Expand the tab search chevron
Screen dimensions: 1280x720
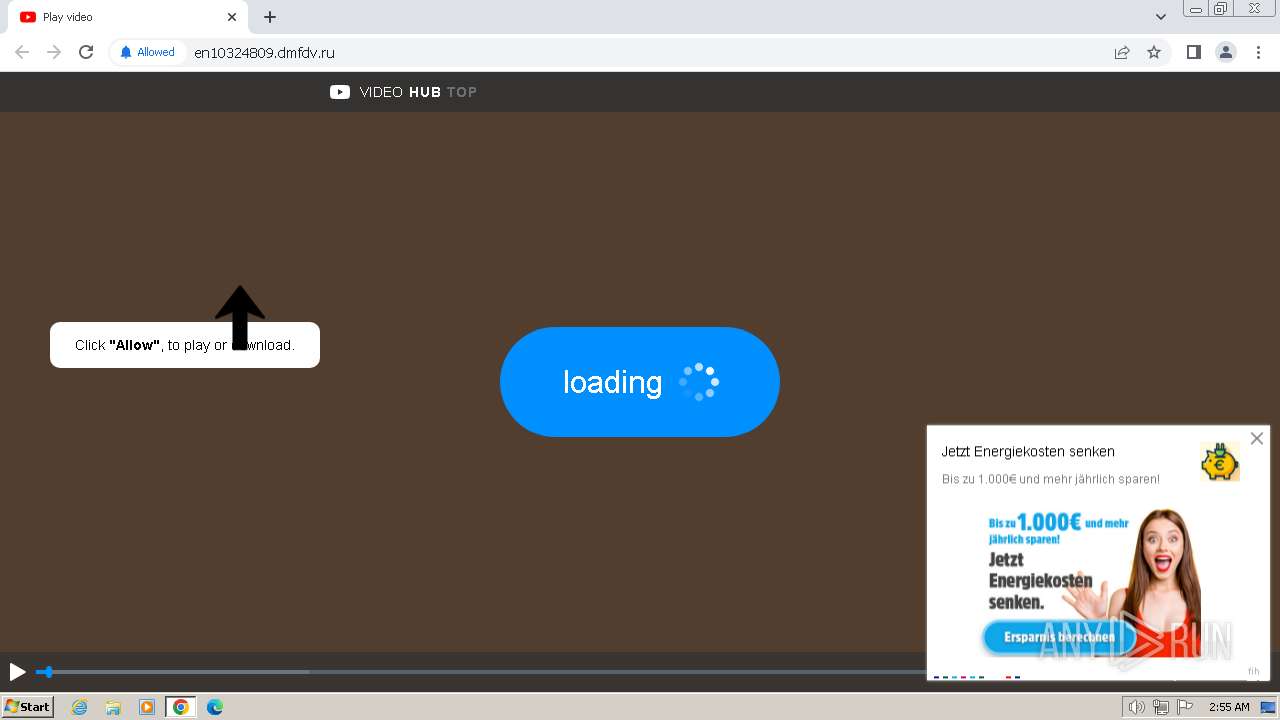tap(1161, 17)
